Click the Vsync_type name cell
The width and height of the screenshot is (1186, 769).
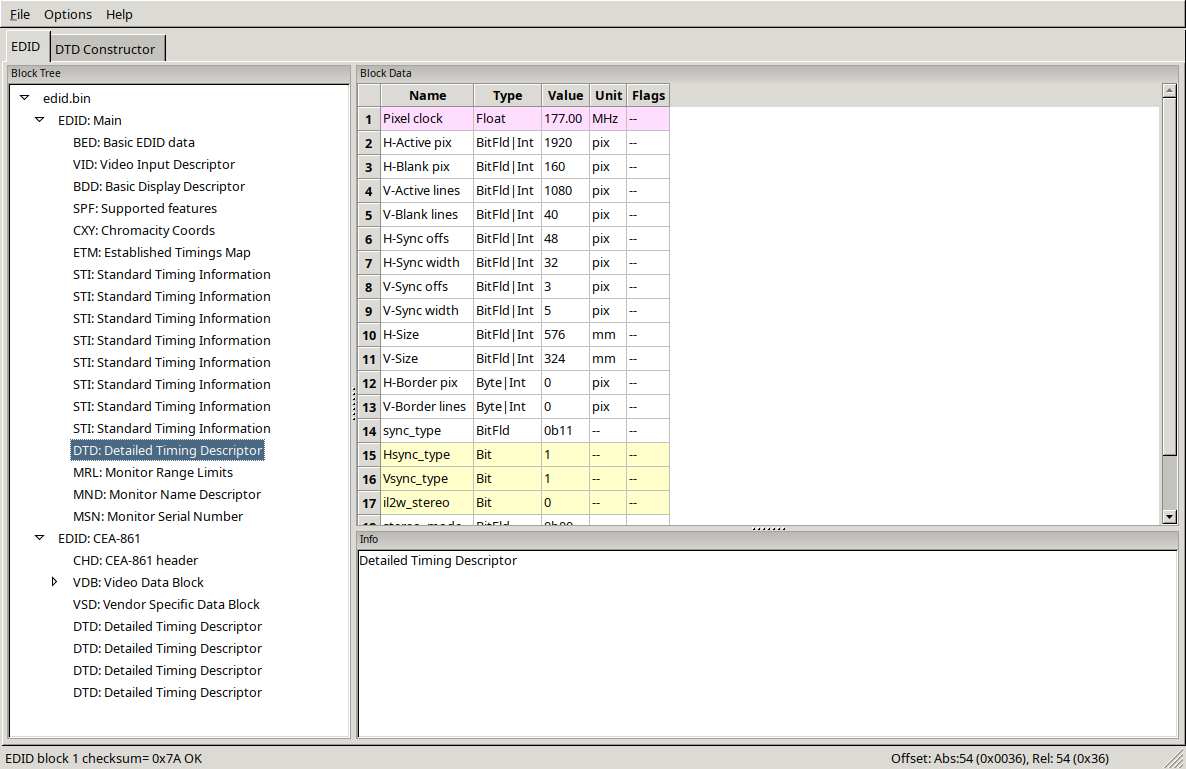pyautogui.click(x=427, y=479)
